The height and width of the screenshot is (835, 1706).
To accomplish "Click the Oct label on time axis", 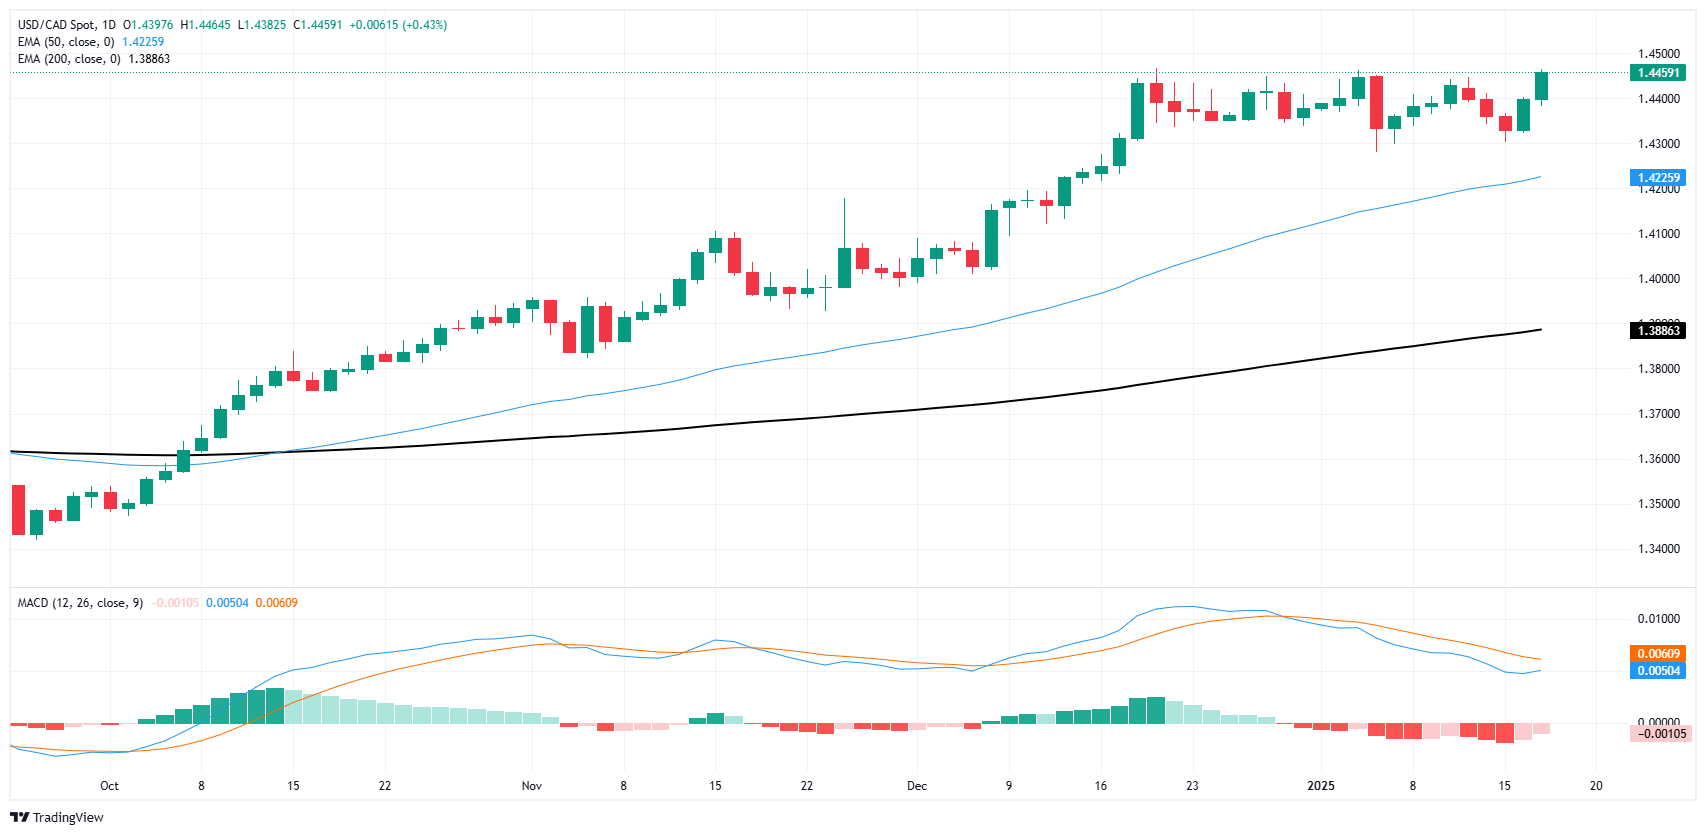I will (110, 786).
